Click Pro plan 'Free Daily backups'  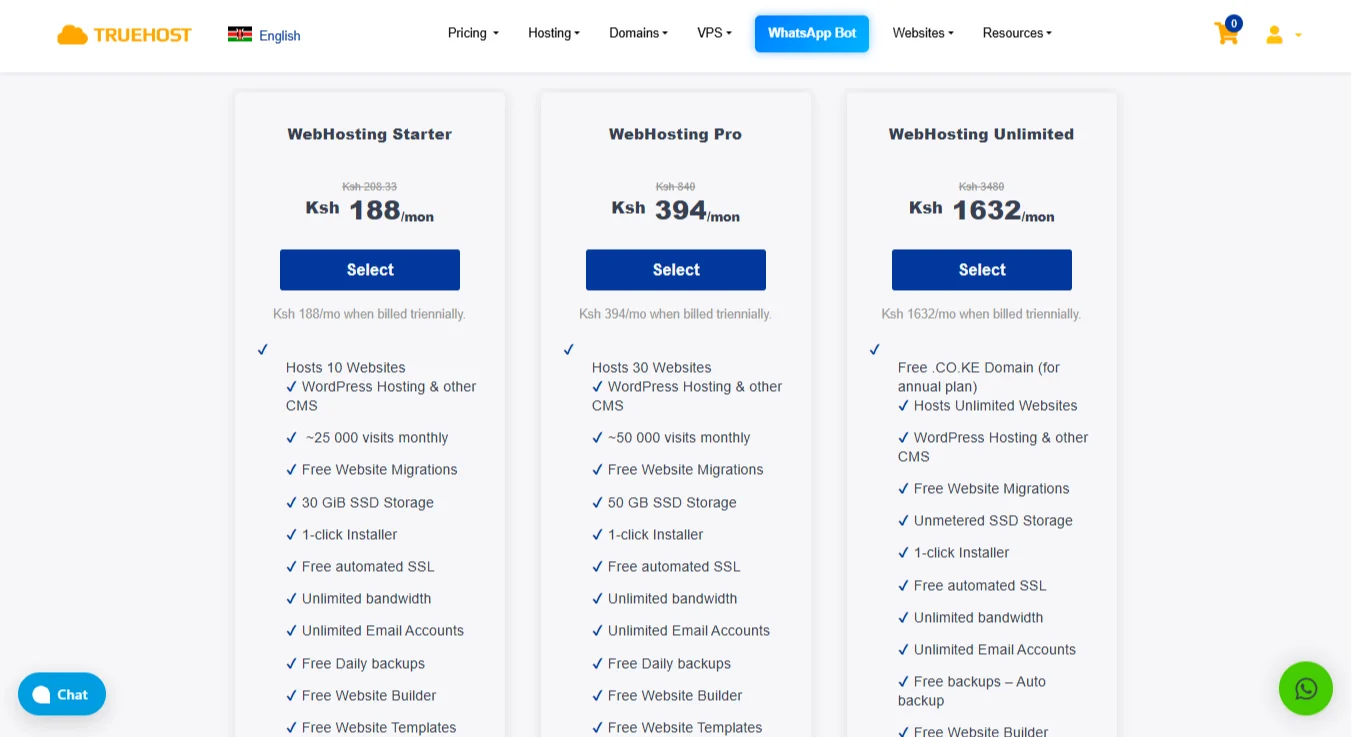coord(669,664)
